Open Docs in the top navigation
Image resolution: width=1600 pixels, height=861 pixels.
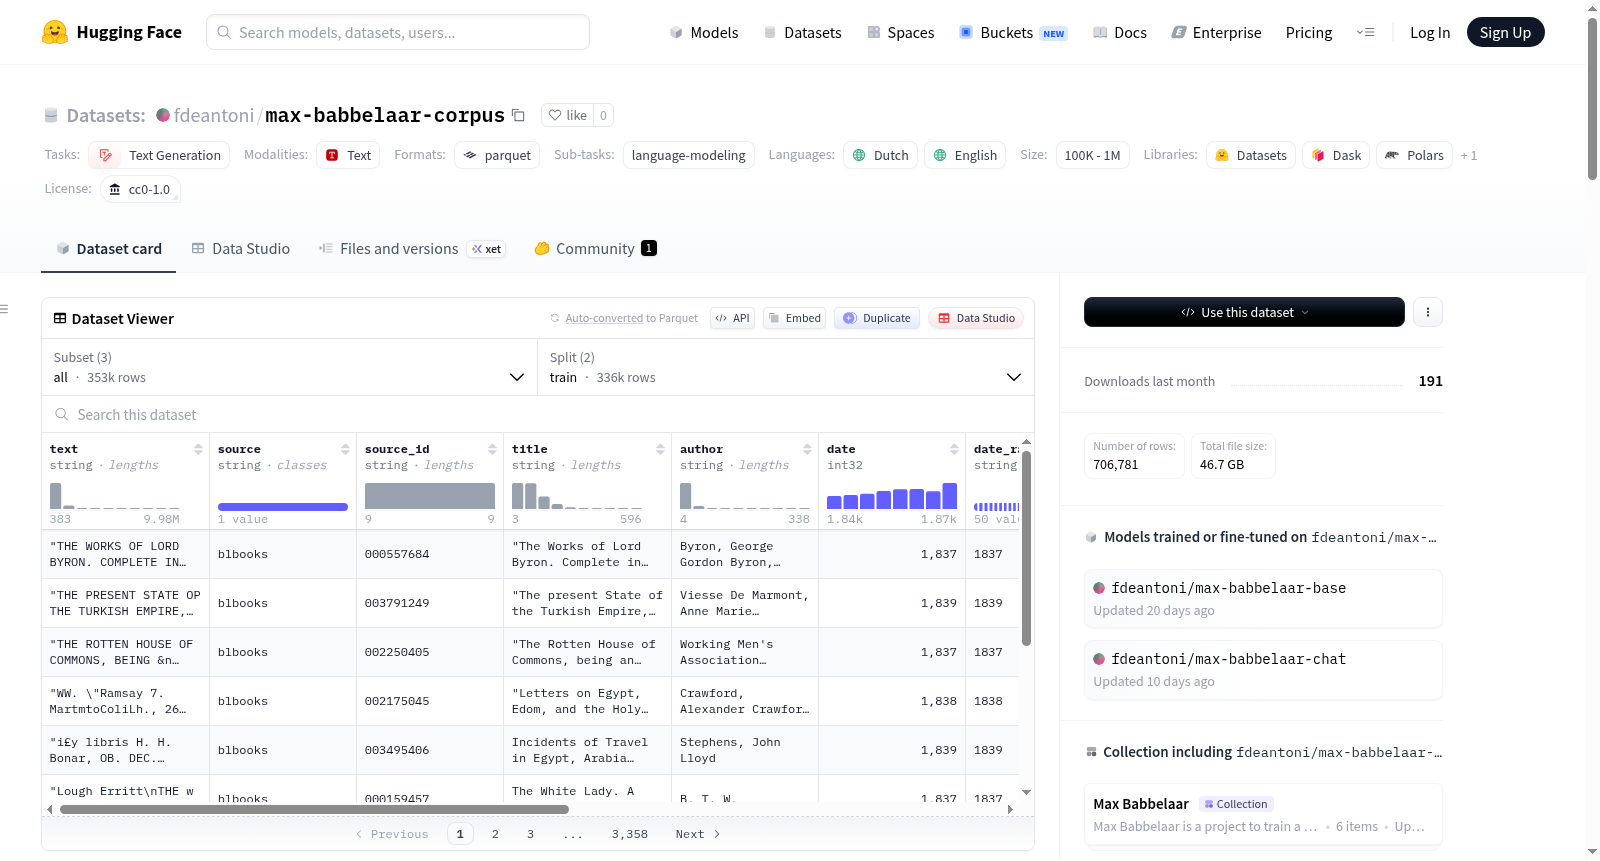tap(1120, 32)
